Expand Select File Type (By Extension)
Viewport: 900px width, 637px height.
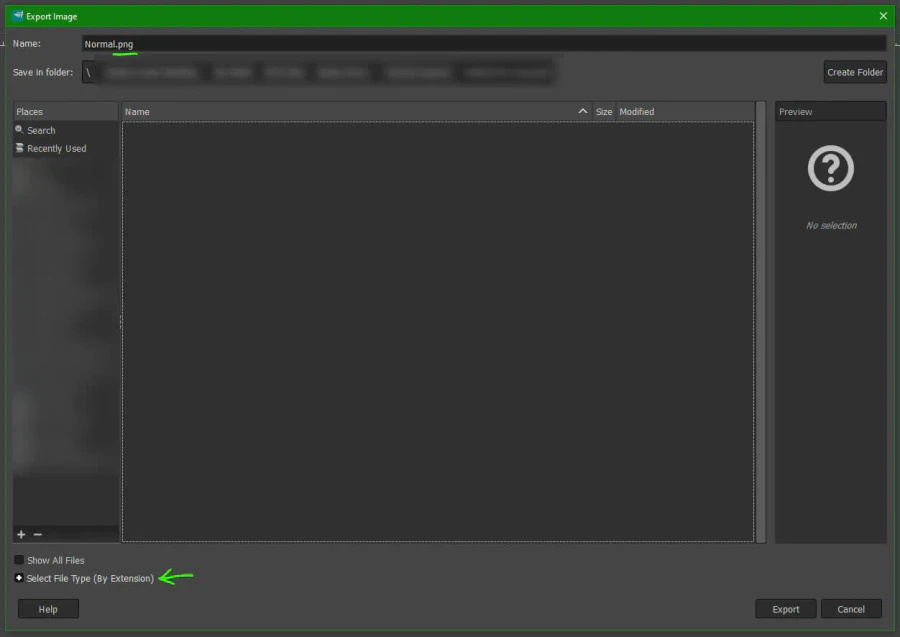coord(19,578)
